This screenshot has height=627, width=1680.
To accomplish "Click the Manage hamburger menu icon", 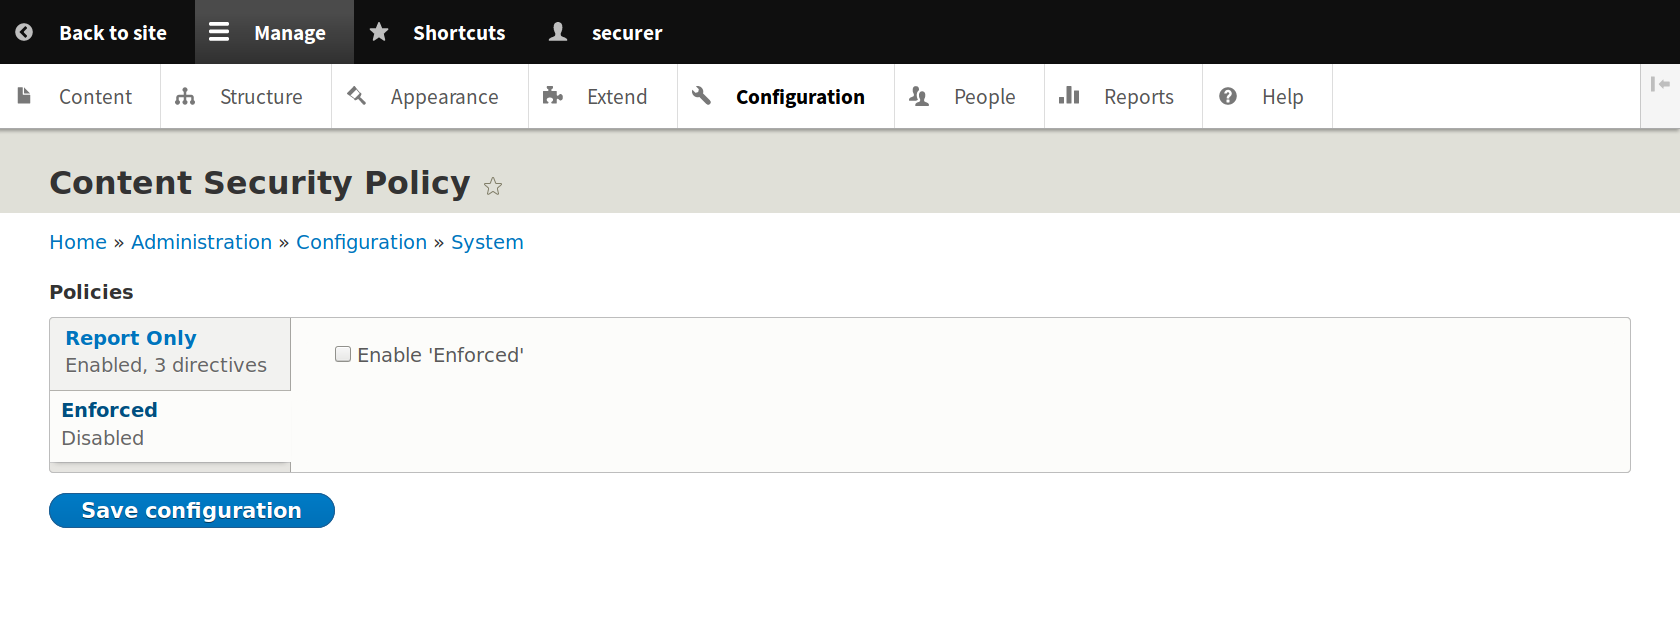I will tap(219, 32).
